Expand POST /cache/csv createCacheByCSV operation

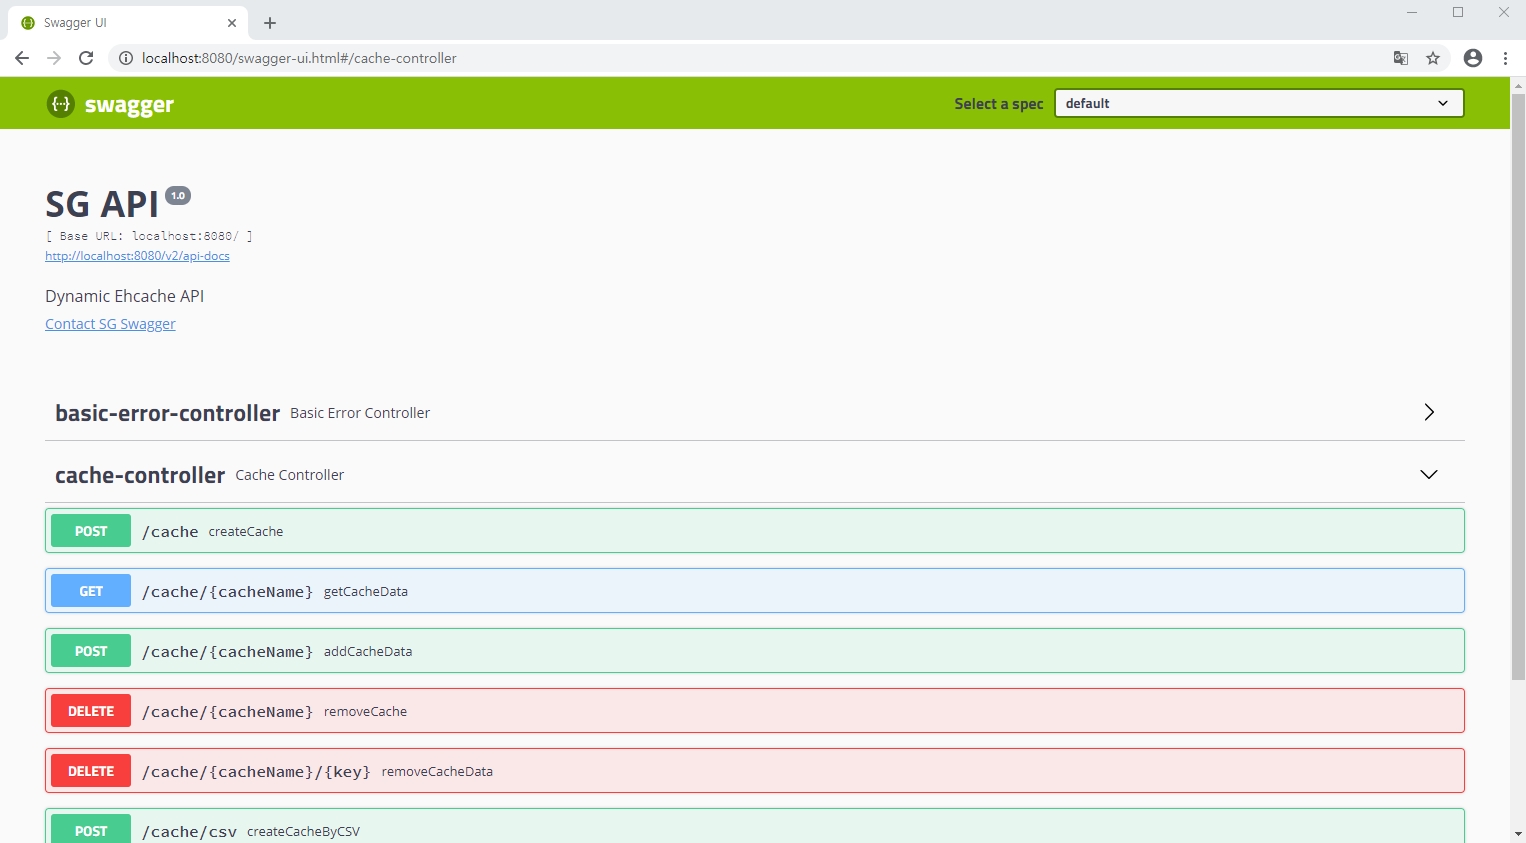tap(755, 826)
